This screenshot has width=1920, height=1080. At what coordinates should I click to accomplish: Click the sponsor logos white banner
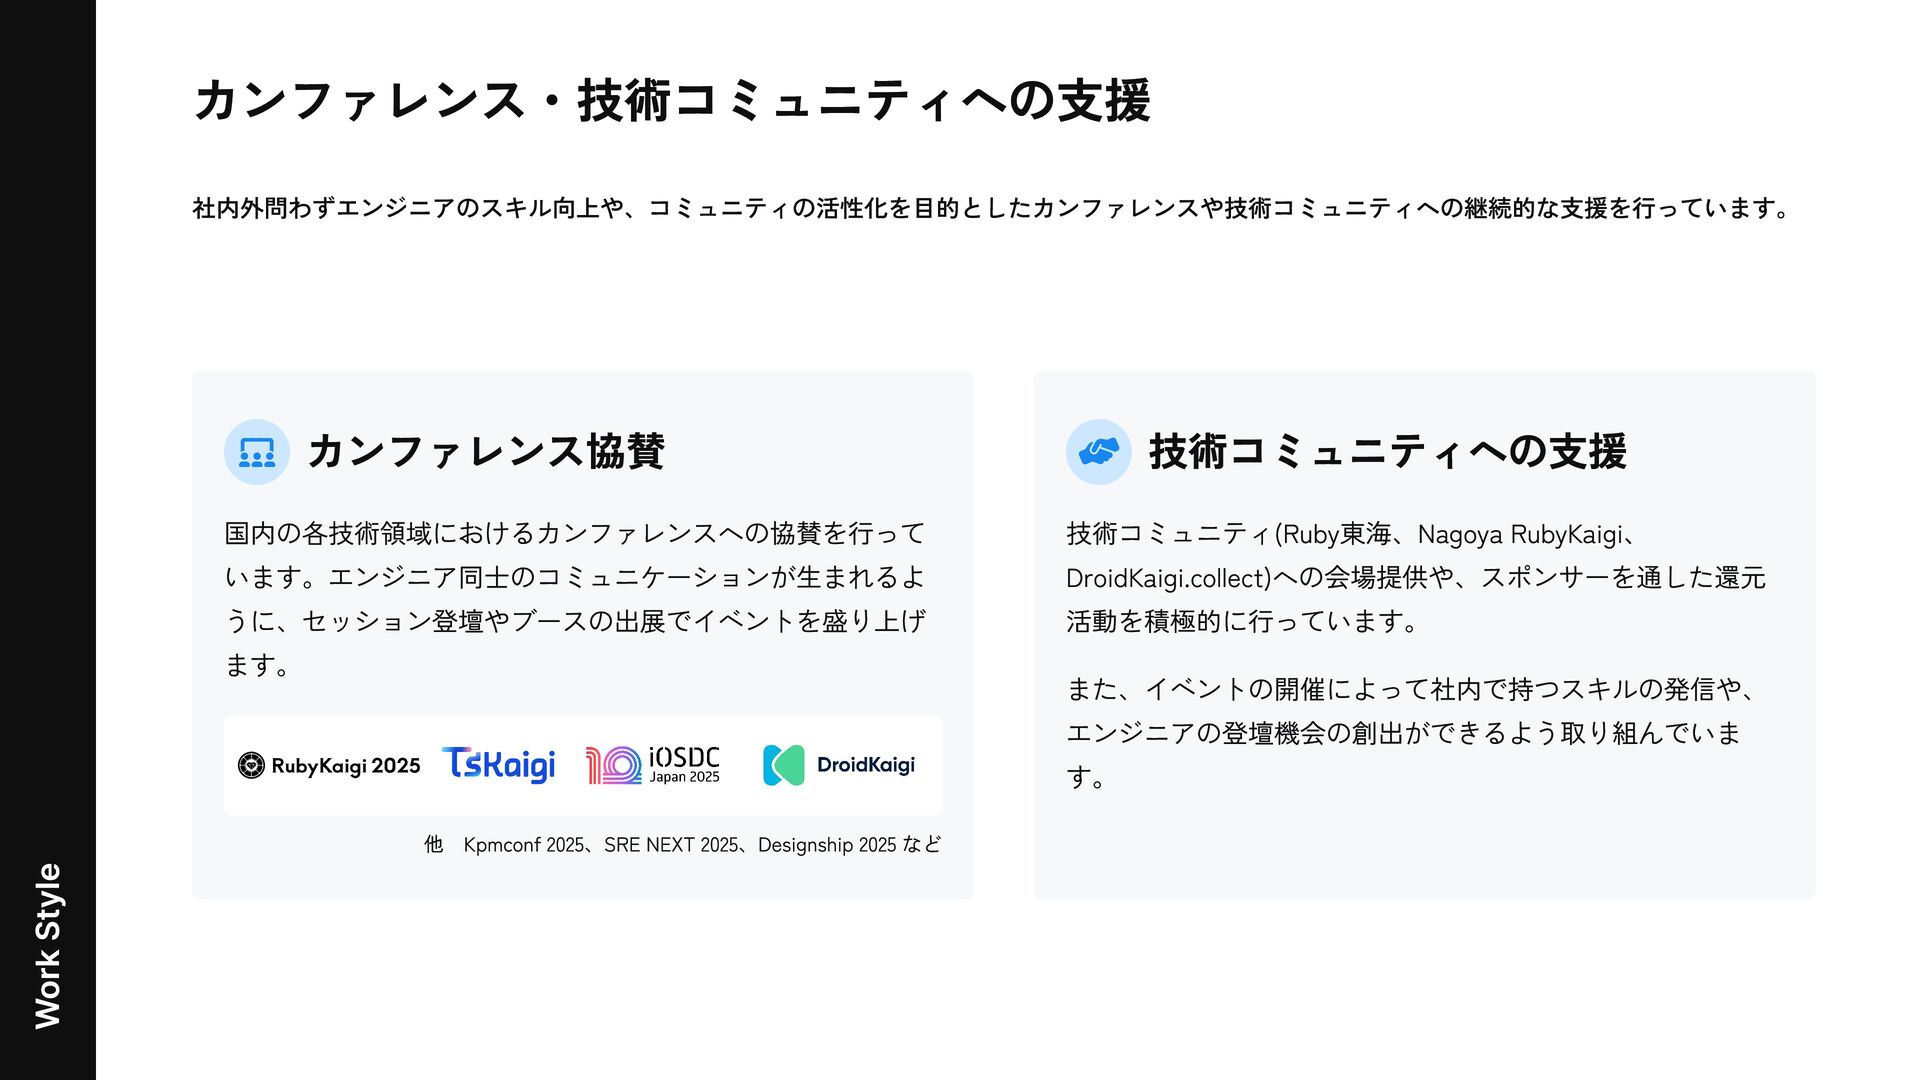(583, 765)
